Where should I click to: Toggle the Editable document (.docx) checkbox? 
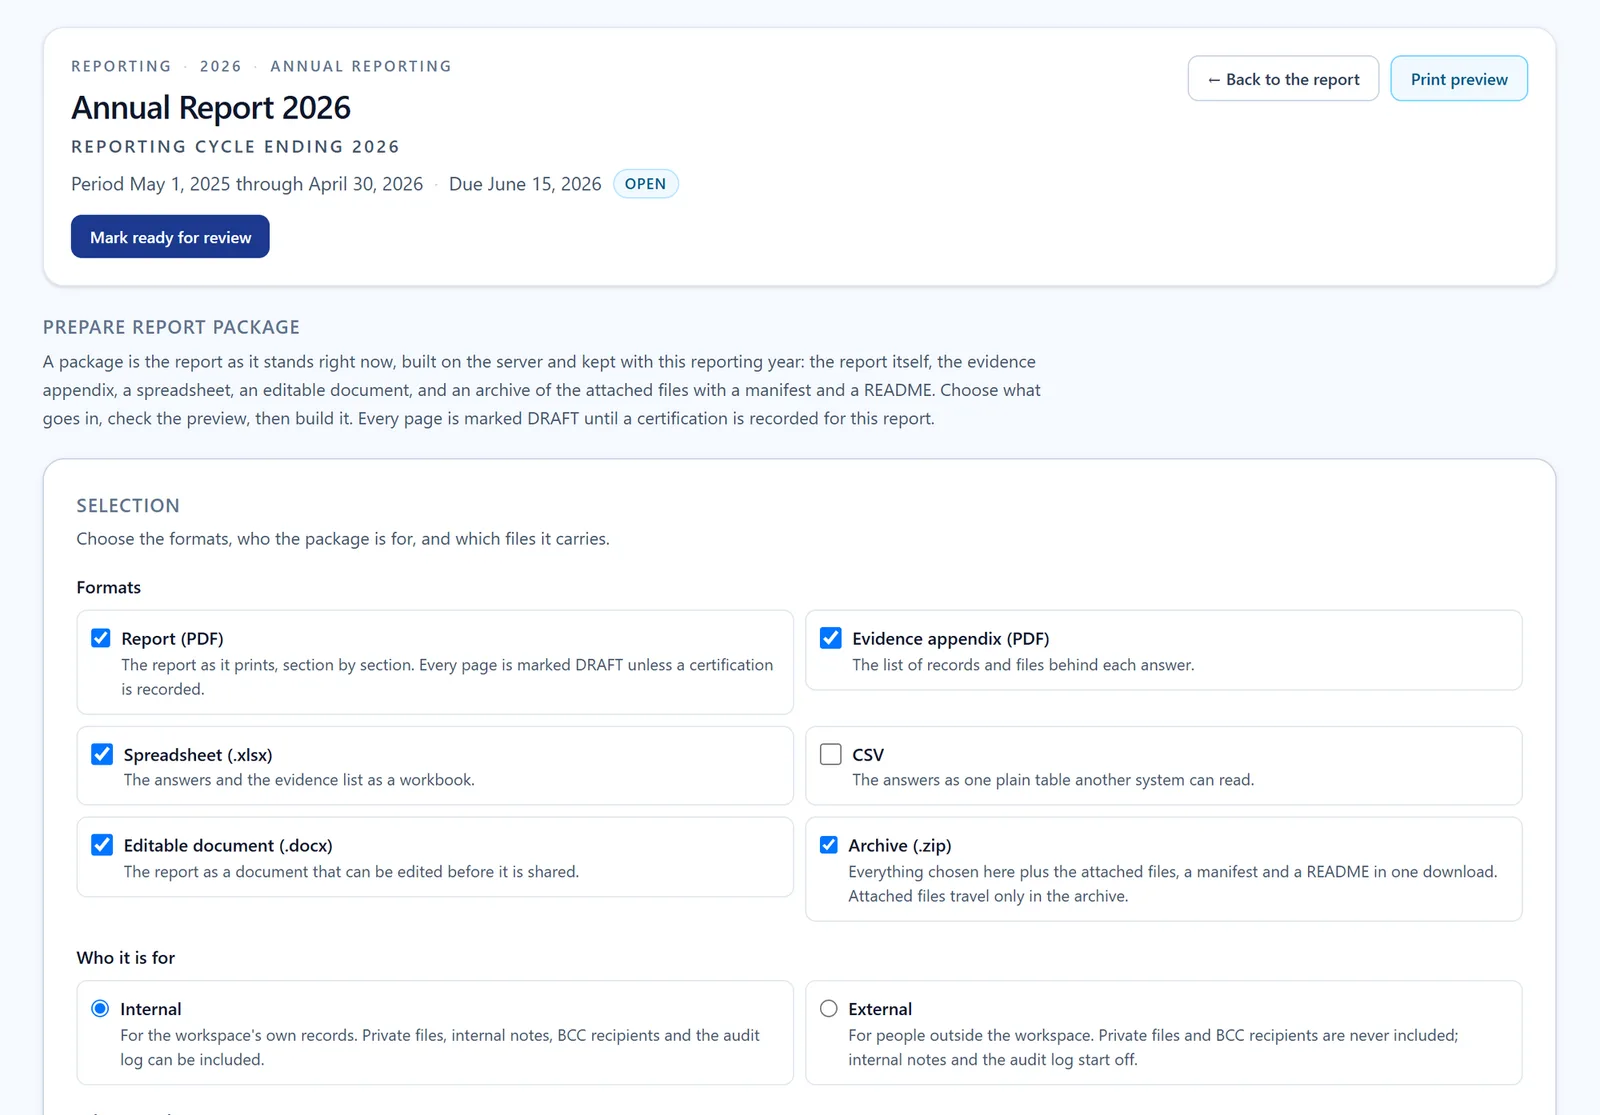(x=102, y=845)
